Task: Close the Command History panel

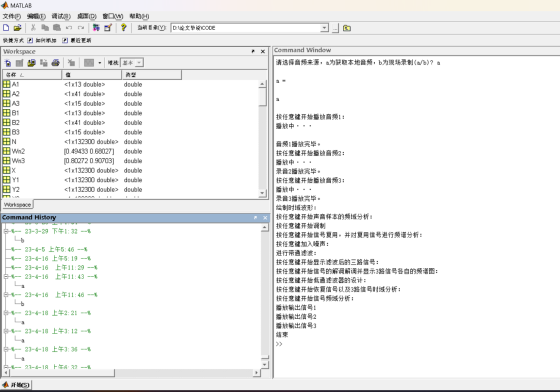Action: pyautogui.click(x=265, y=217)
